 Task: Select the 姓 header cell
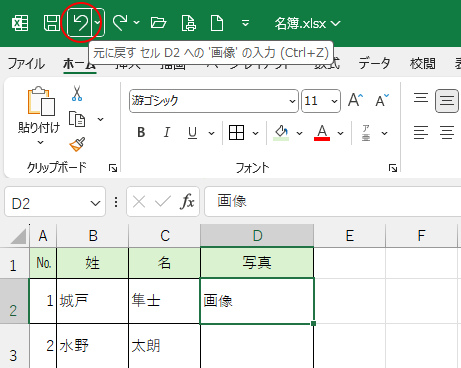93,263
